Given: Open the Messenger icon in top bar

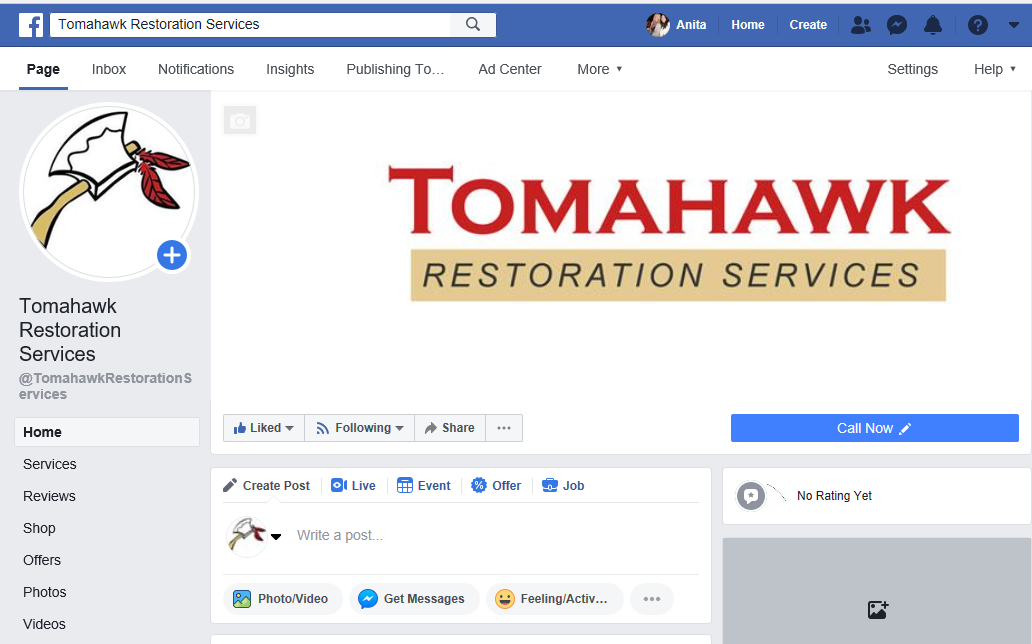Looking at the screenshot, I should click(x=896, y=25).
